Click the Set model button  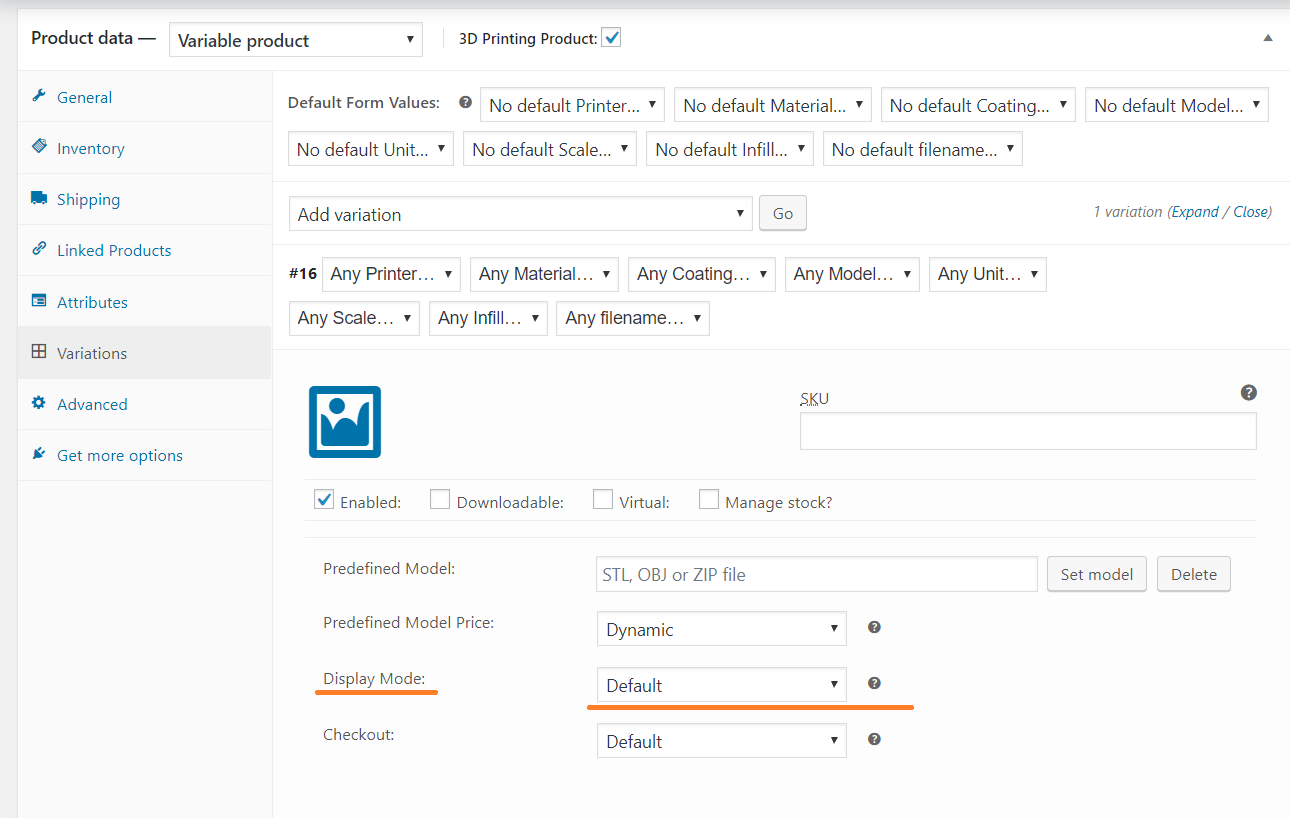[1097, 574]
